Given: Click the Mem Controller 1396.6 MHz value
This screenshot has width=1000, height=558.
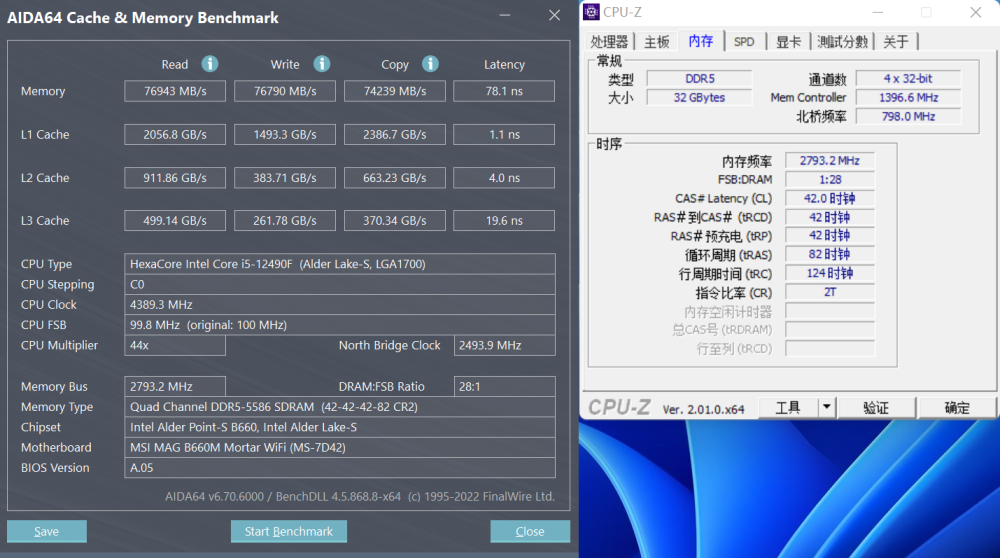Looking at the screenshot, I should click(908, 98).
